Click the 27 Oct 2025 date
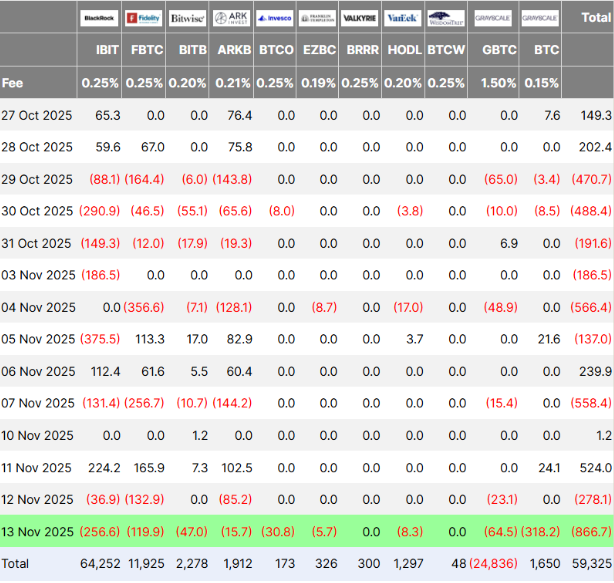614x583 pixels. (x=38, y=115)
